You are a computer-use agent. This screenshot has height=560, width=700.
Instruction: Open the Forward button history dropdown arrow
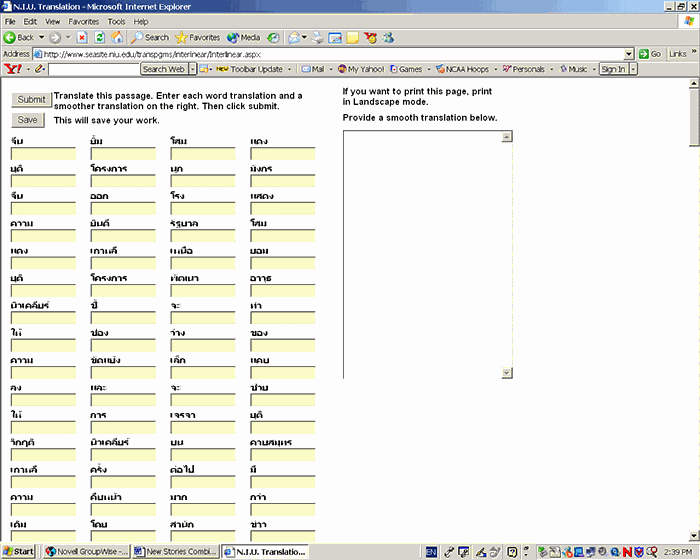[68, 38]
